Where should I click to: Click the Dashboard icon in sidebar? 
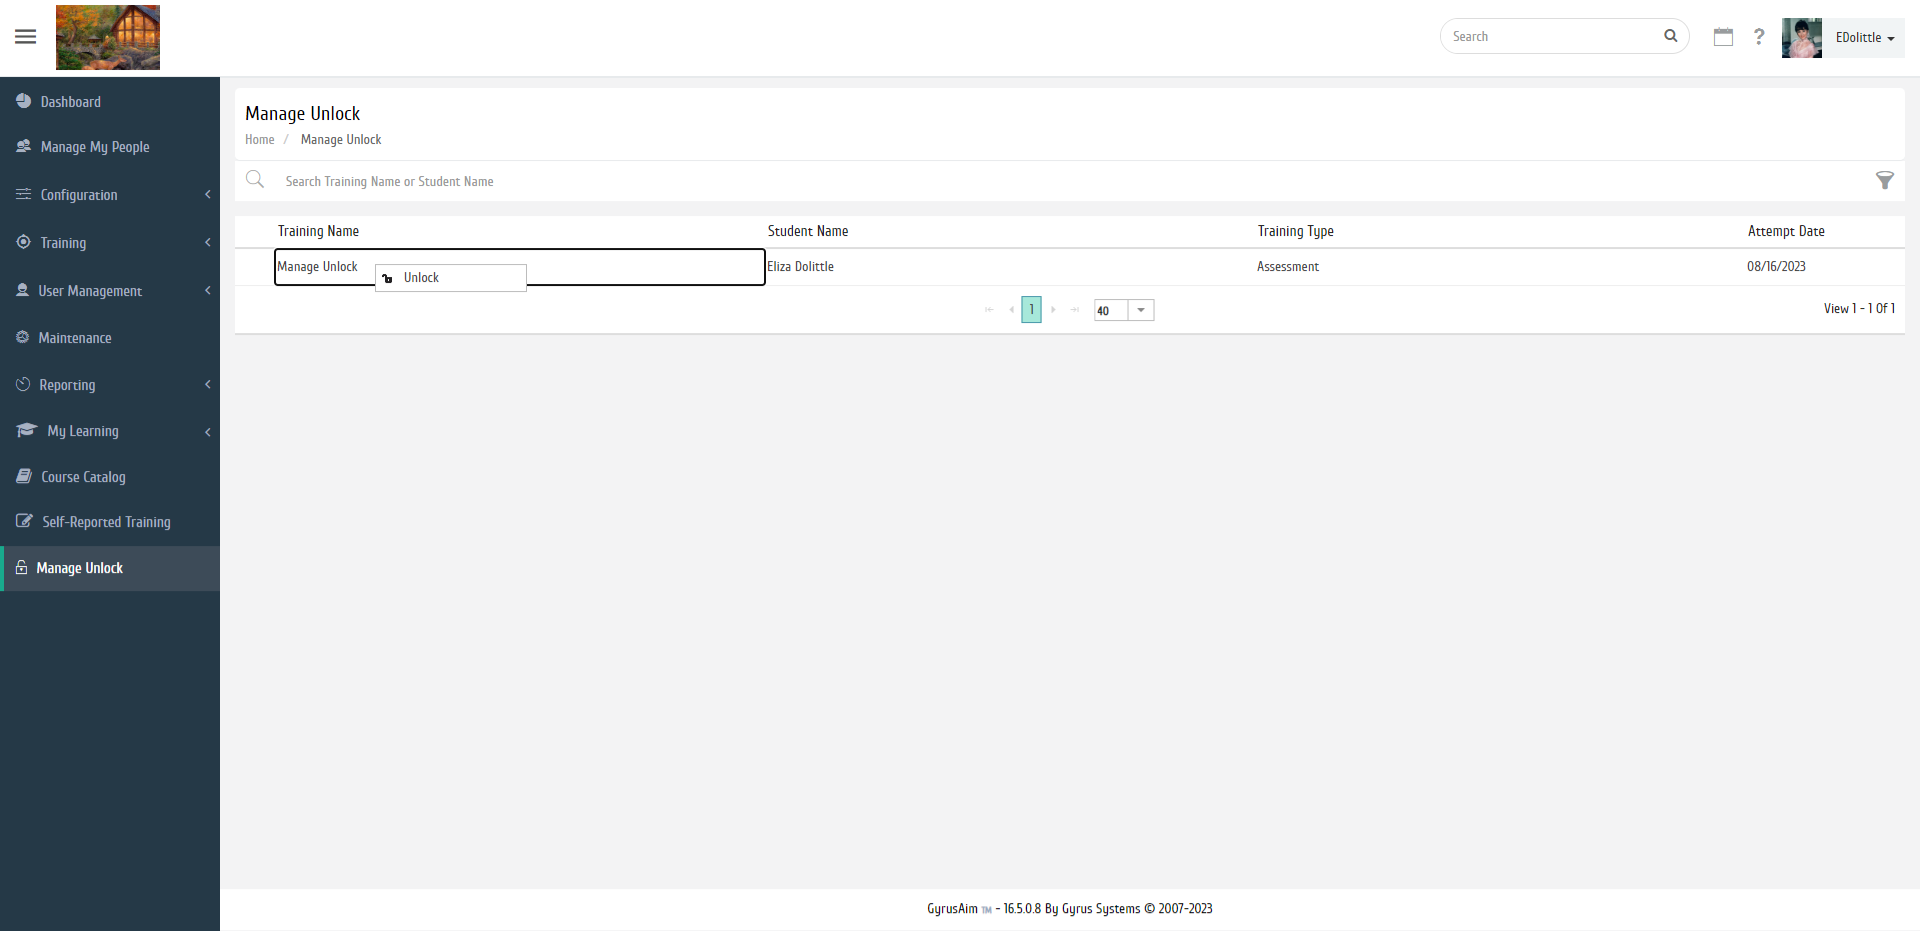[x=24, y=101]
